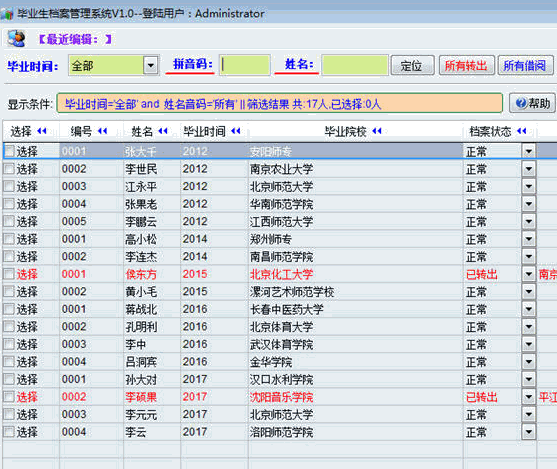Click the 显示条件 filter summary box
The width and height of the screenshot is (557, 469).
coord(280,103)
